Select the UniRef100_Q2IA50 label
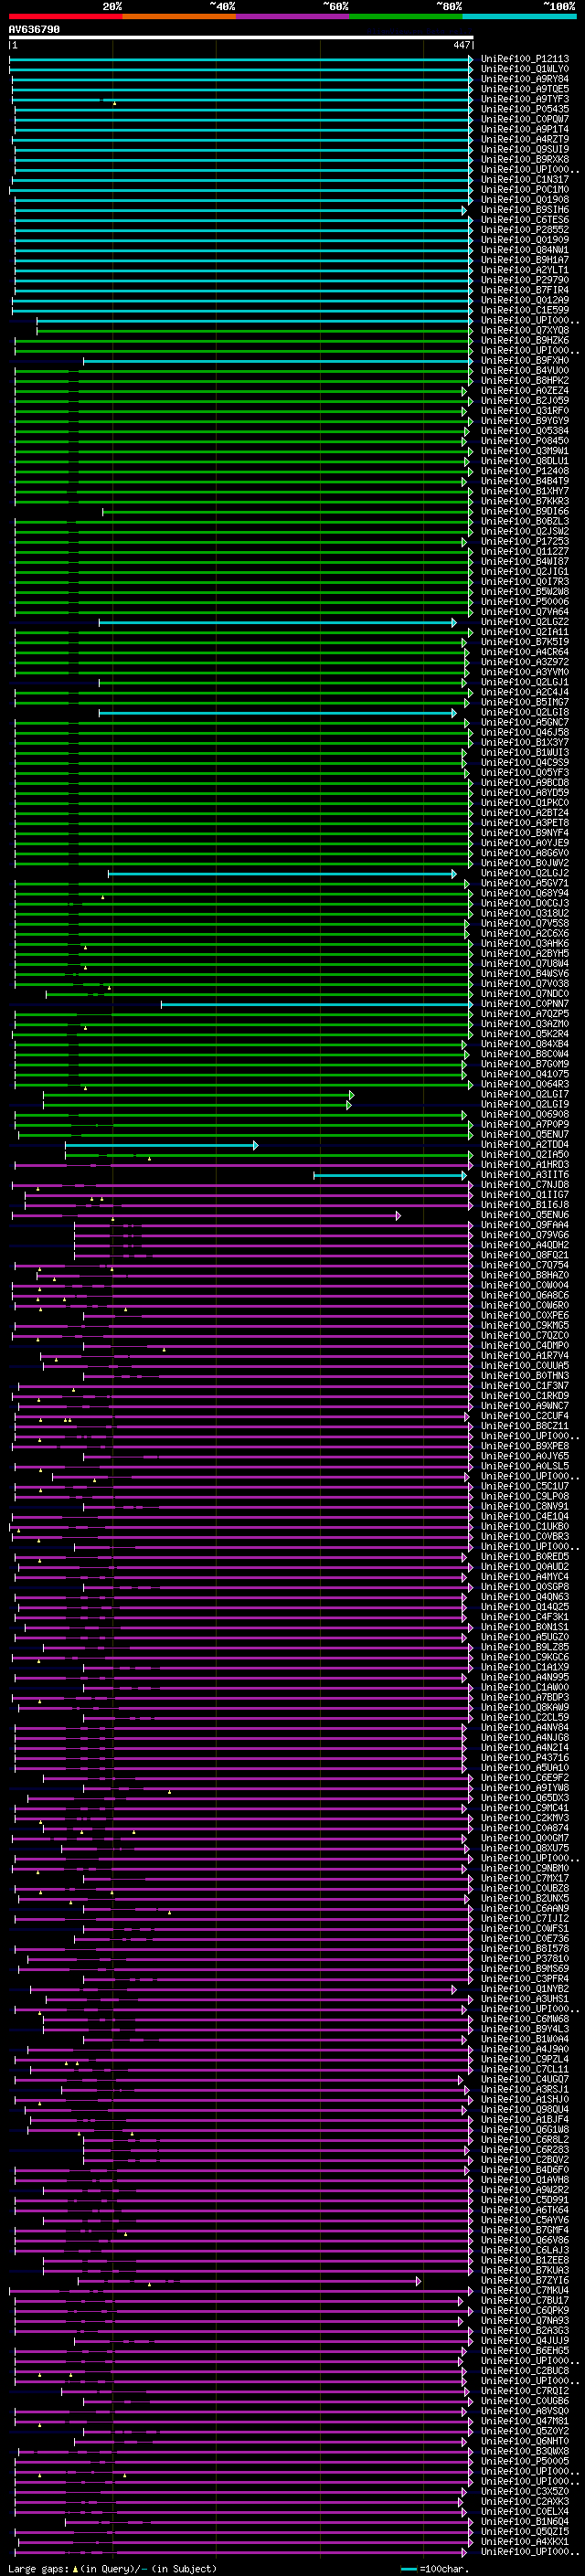The image size is (585, 2576). click(x=525, y=1155)
